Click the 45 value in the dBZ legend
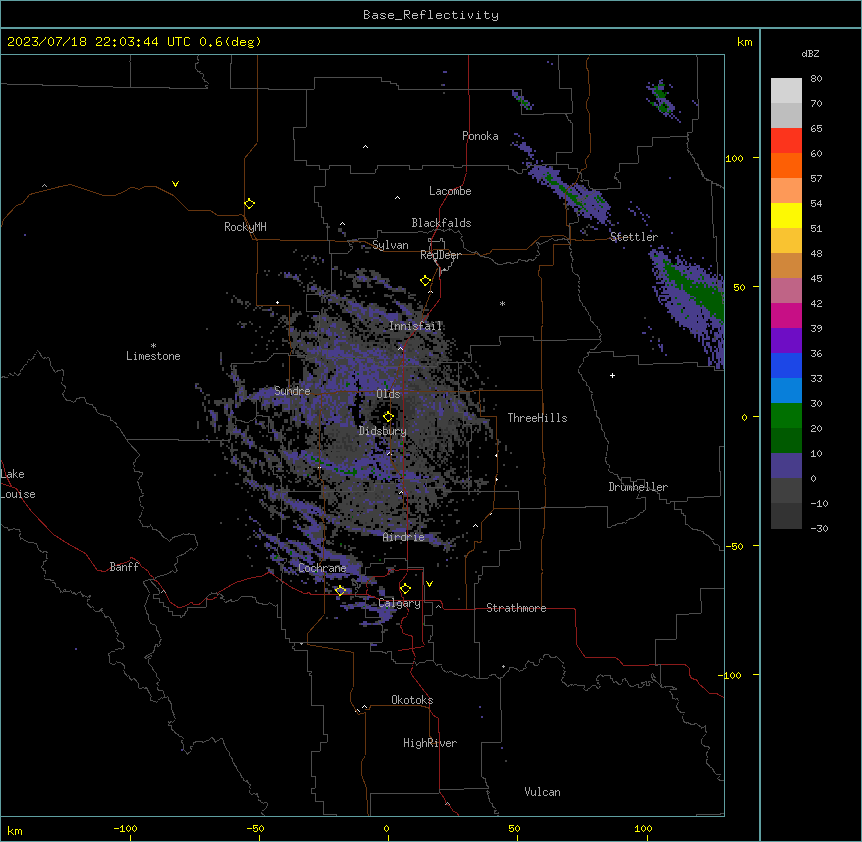This screenshot has height=842, width=862. (816, 279)
